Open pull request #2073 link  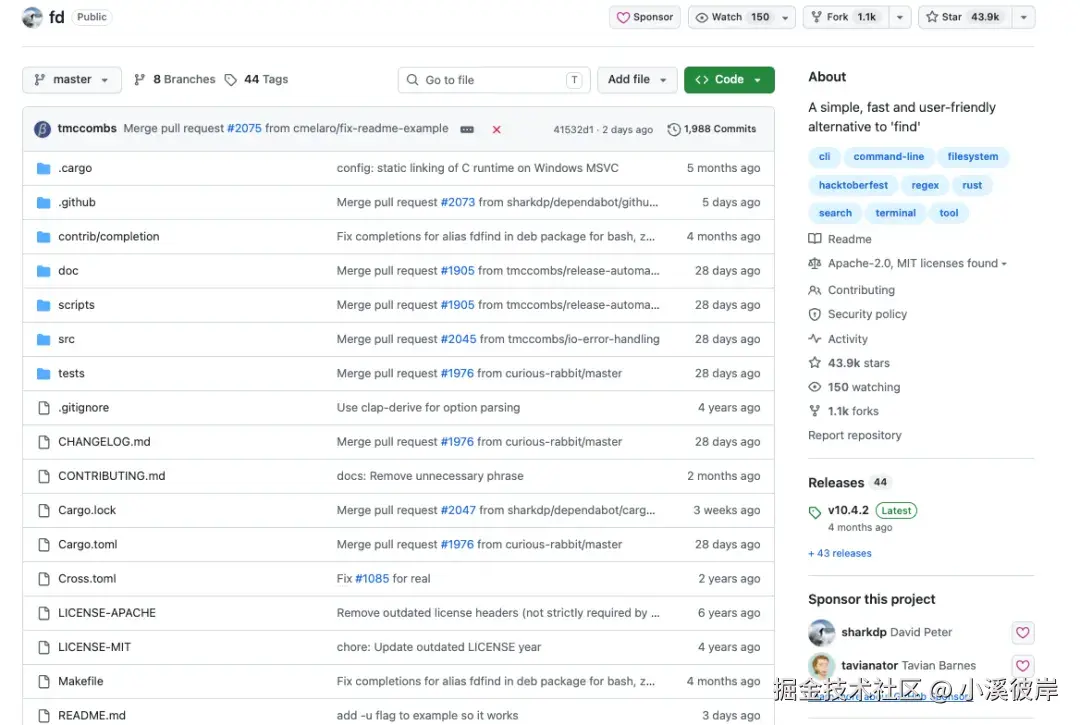[458, 202]
